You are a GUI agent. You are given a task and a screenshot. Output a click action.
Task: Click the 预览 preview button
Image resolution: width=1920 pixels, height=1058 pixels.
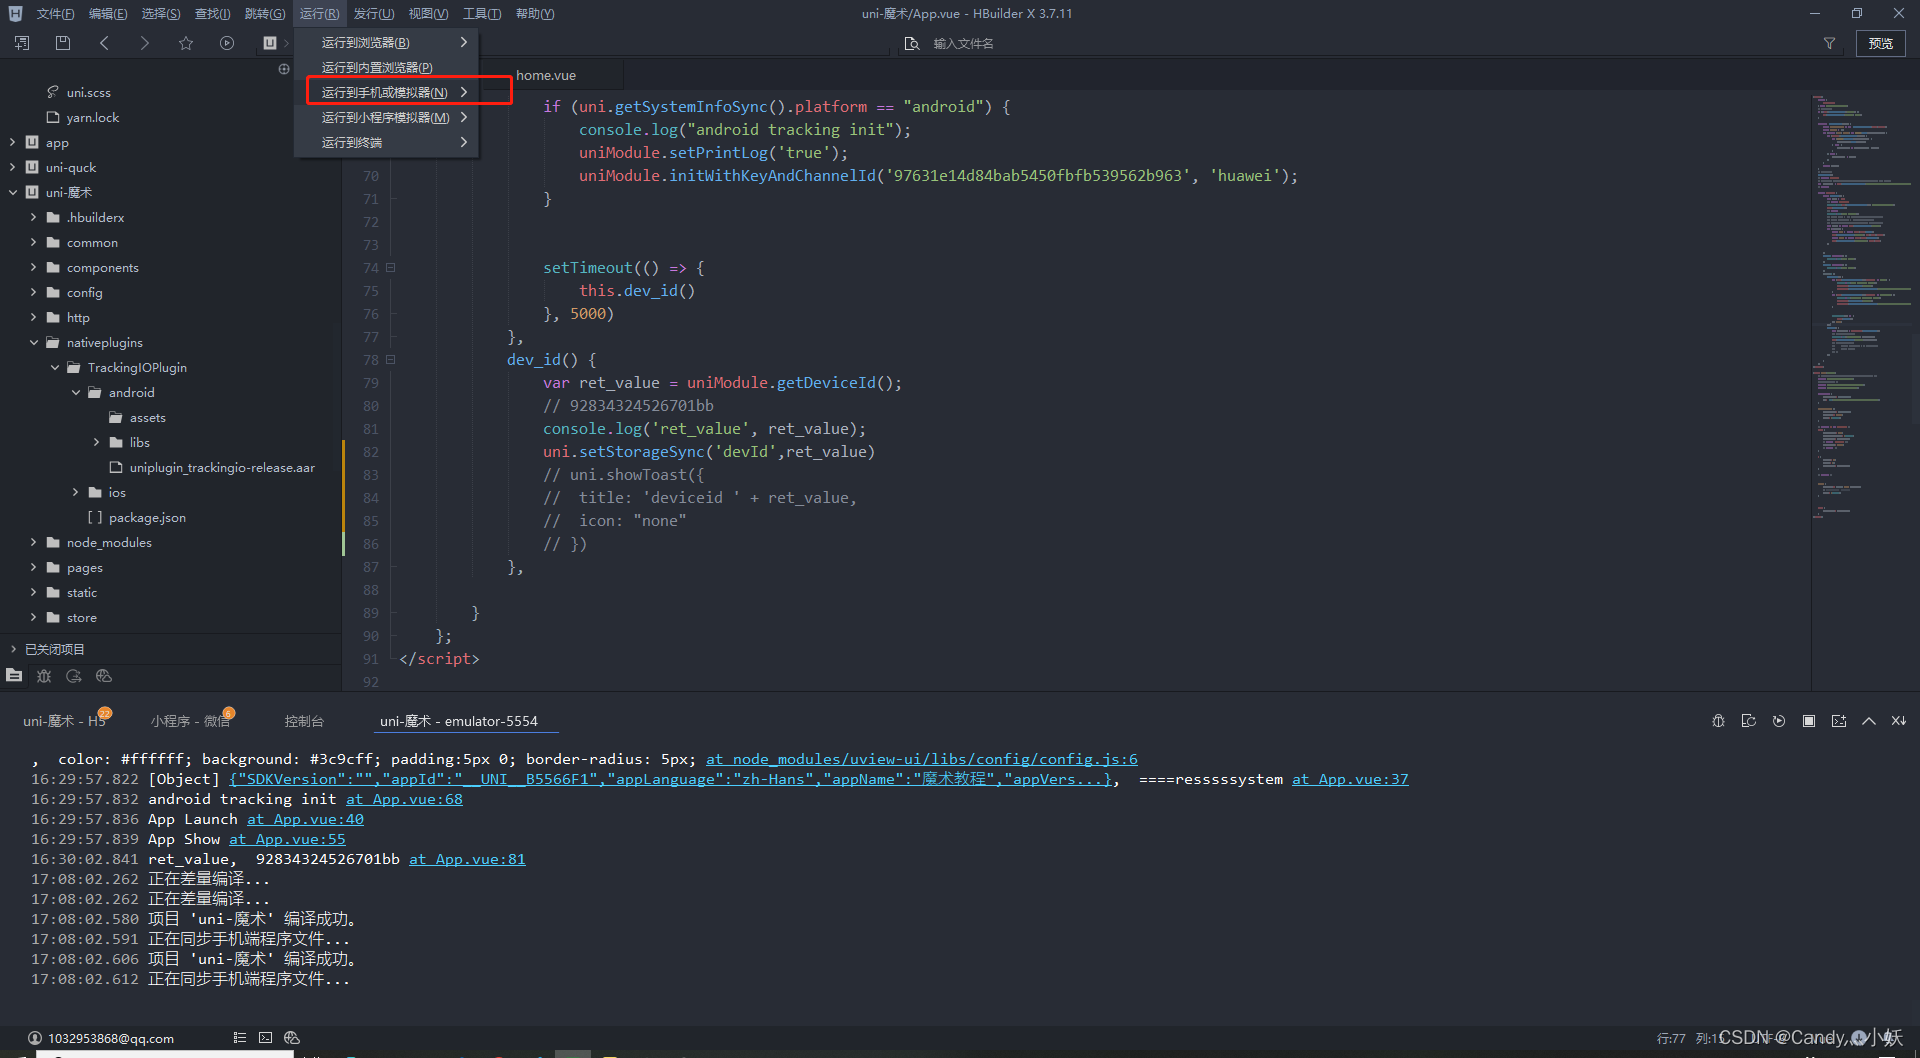pos(1881,43)
